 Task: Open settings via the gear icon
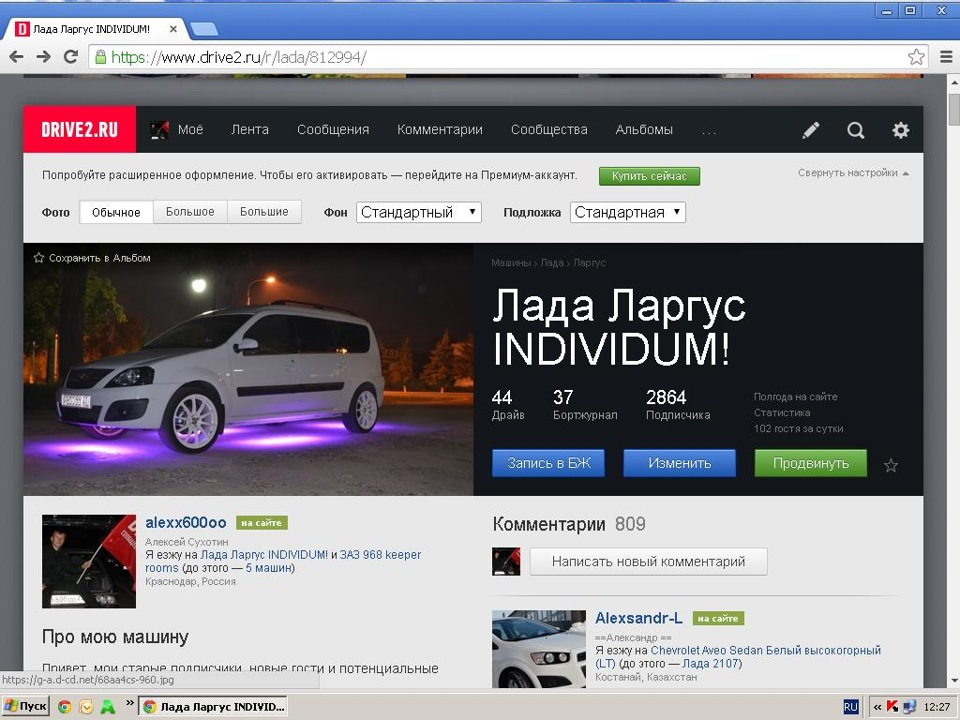coord(900,130)
